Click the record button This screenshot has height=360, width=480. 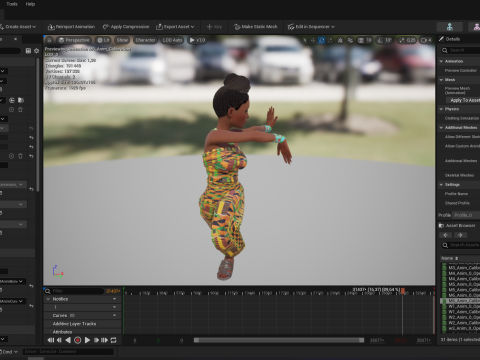[x=77, y=340]
